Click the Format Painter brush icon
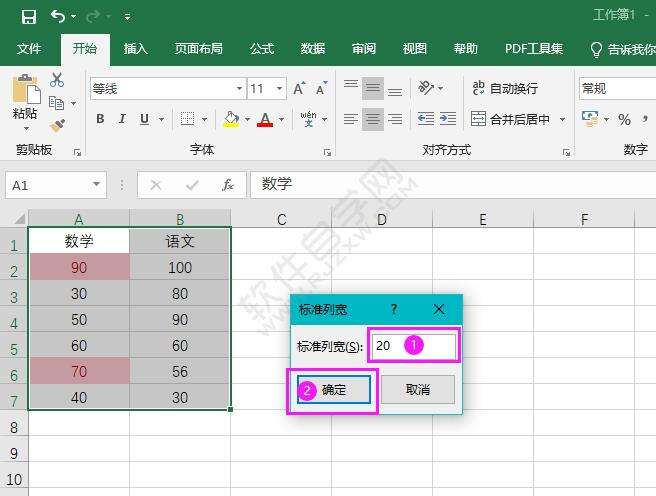The image size is (656, 496). click(57, 126)
